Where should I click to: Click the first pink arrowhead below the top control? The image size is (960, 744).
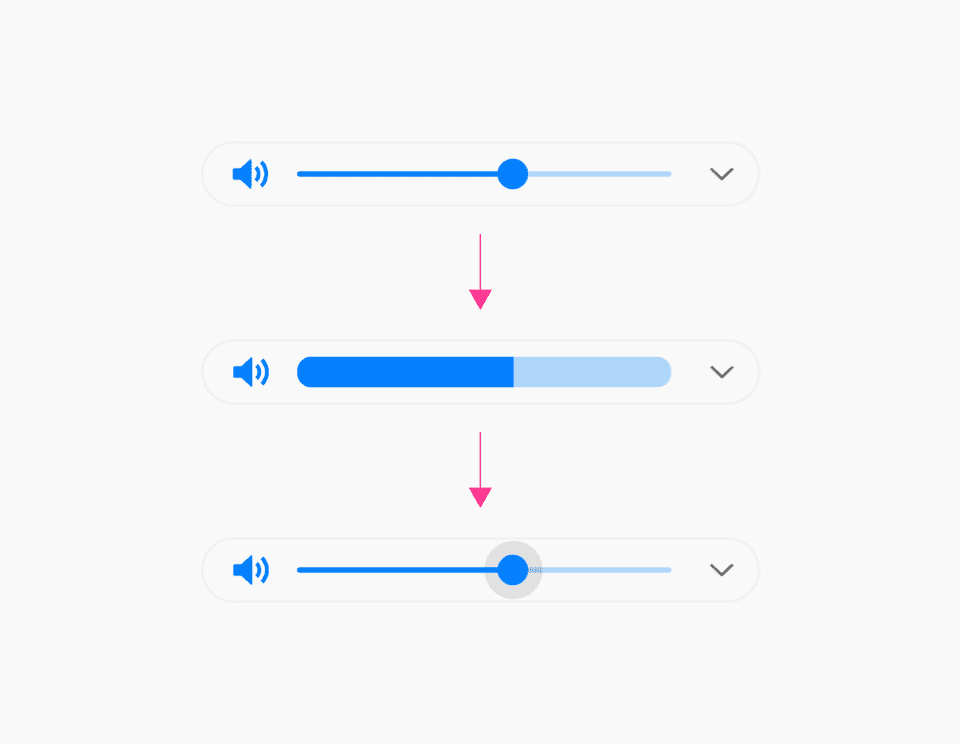[x=480, y=299]
